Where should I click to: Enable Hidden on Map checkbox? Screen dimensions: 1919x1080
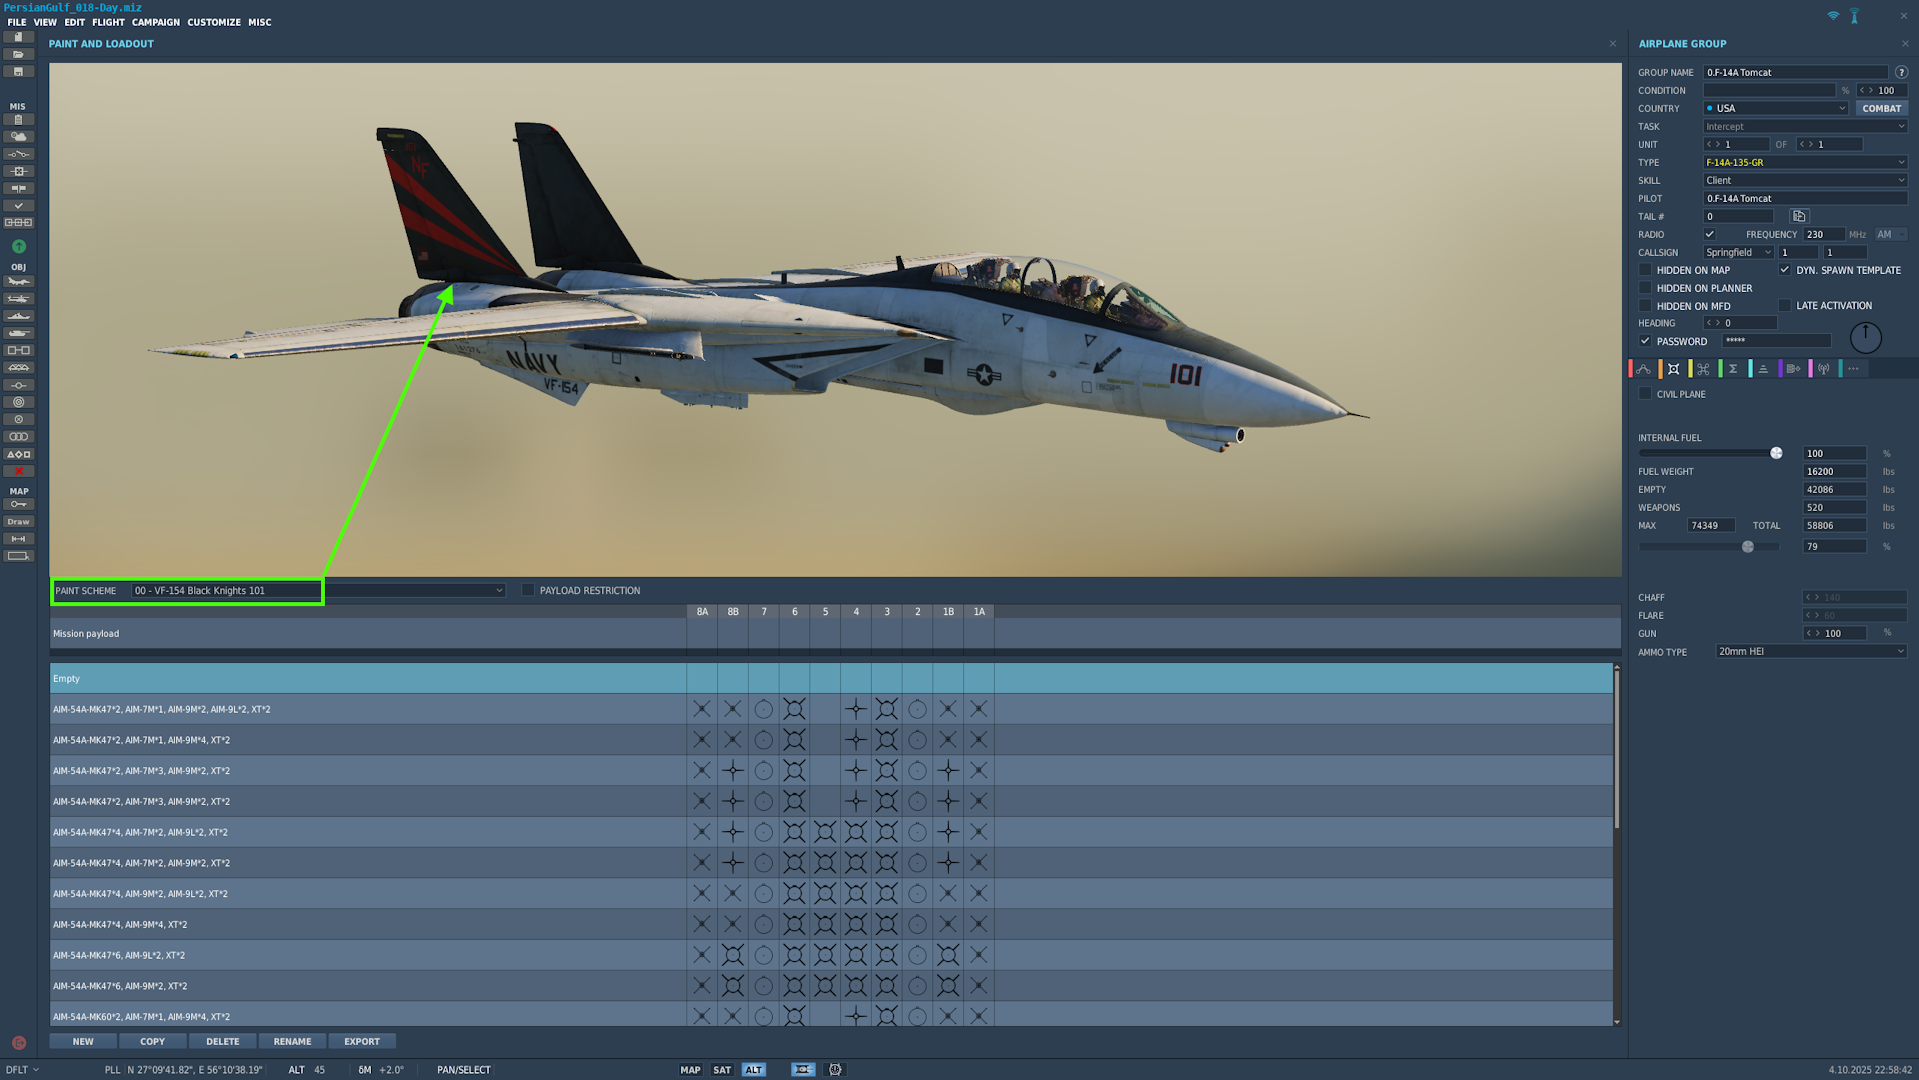(x=1645, y=270)
